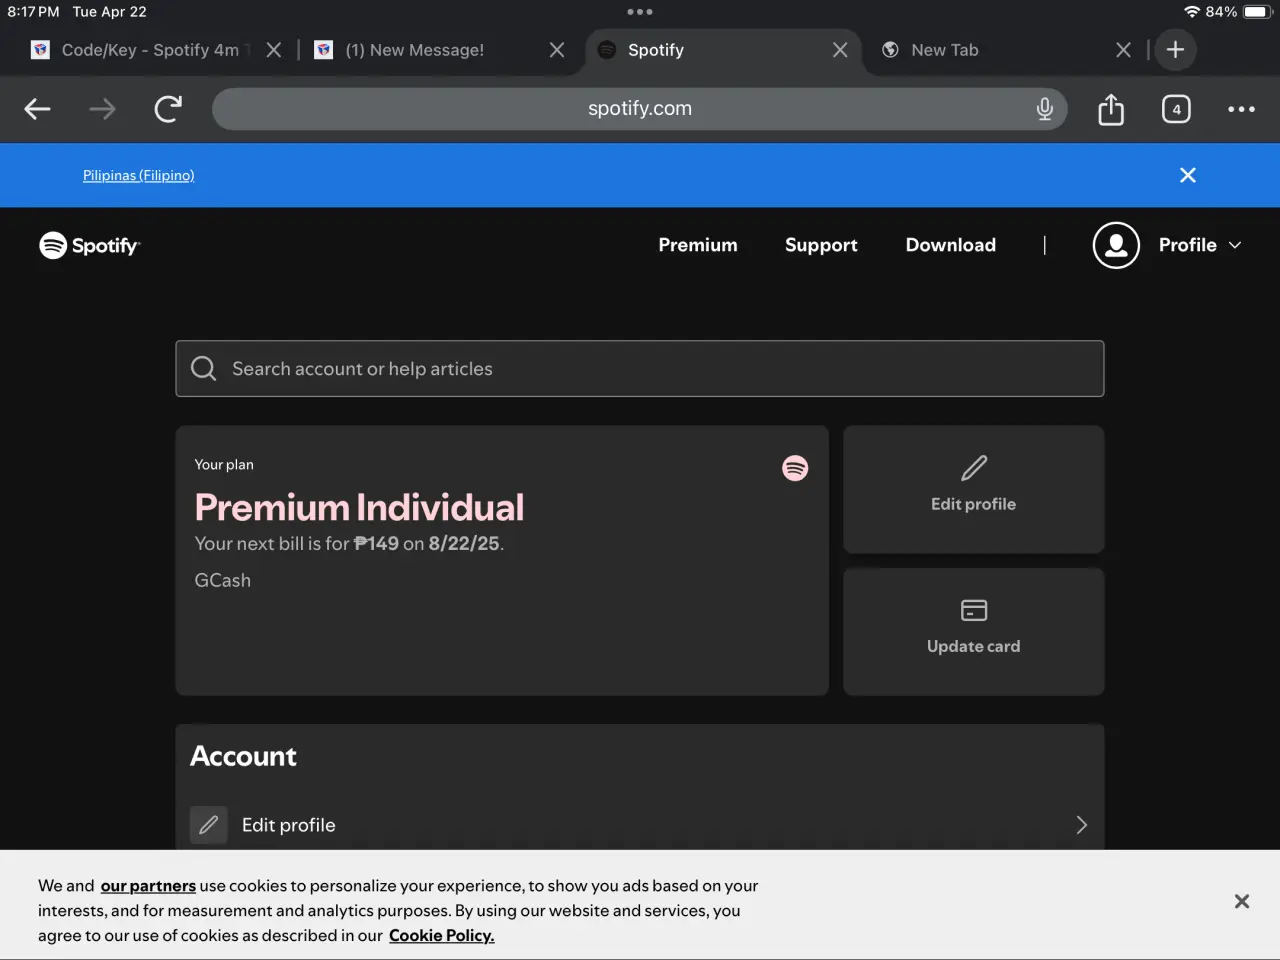The width and height of the screenshot is (1280, 960).
Task: Open the browser three-dot menu
Action: [x=1241, y=109]
